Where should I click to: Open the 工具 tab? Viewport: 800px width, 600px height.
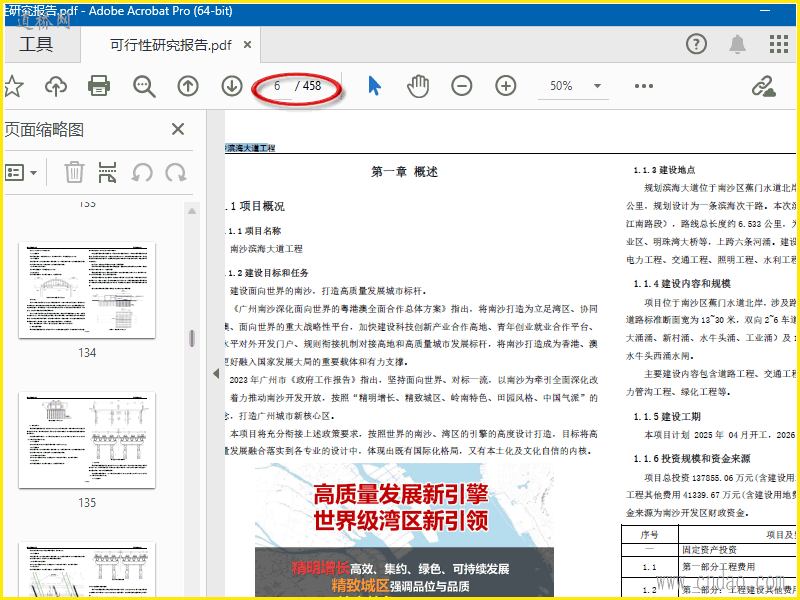coord(36,44)
